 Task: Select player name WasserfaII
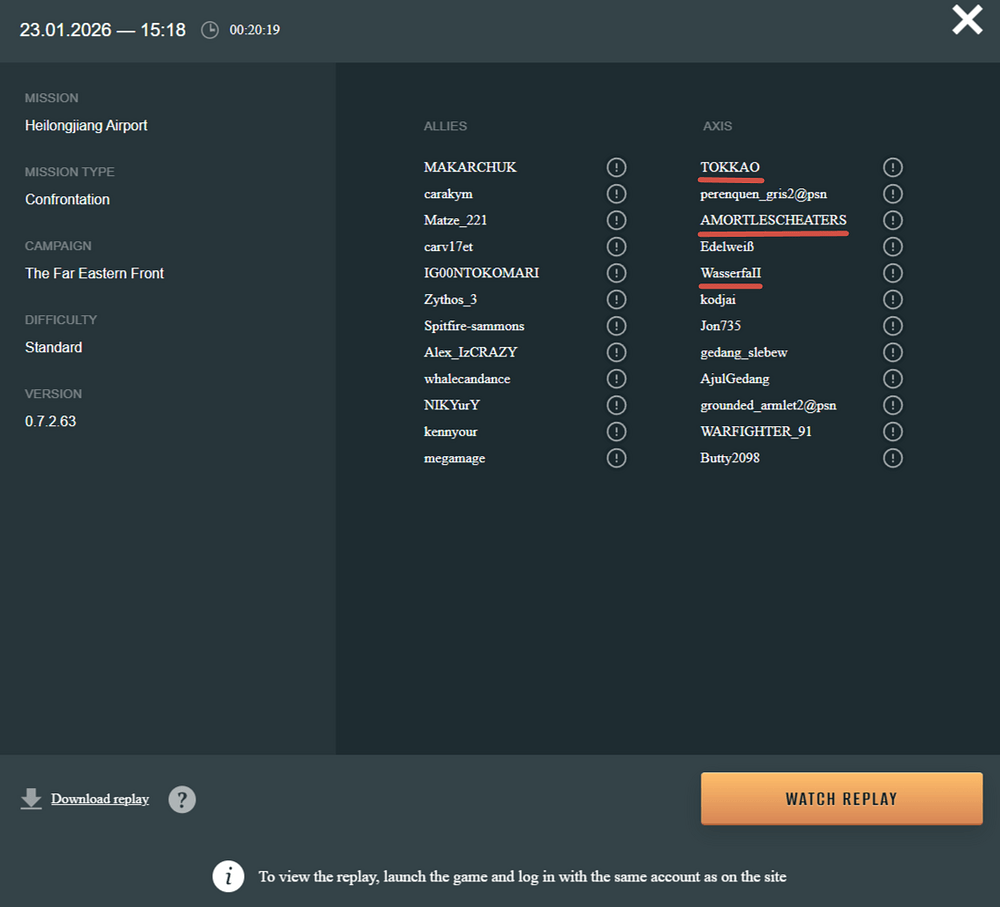coord(731,273)
